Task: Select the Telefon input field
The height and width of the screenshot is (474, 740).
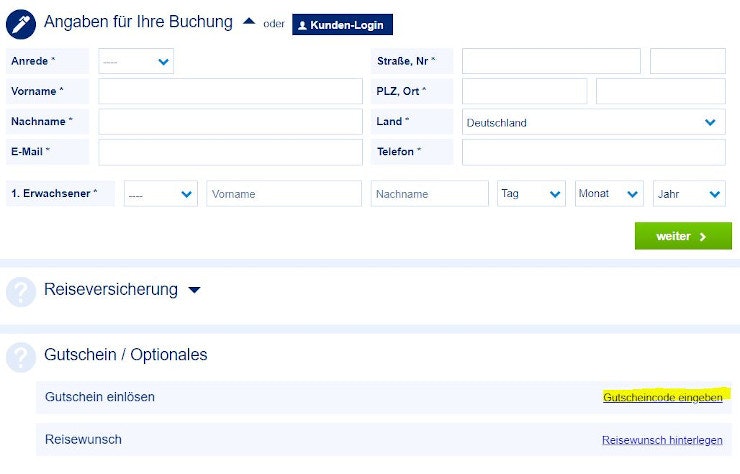Action: tap(594, 152)
